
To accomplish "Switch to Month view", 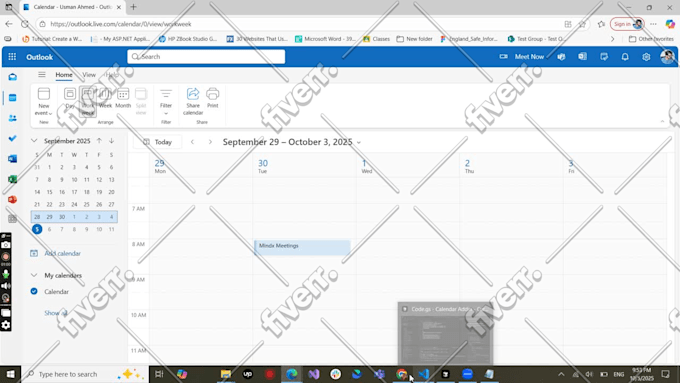I will pos(123,98).
